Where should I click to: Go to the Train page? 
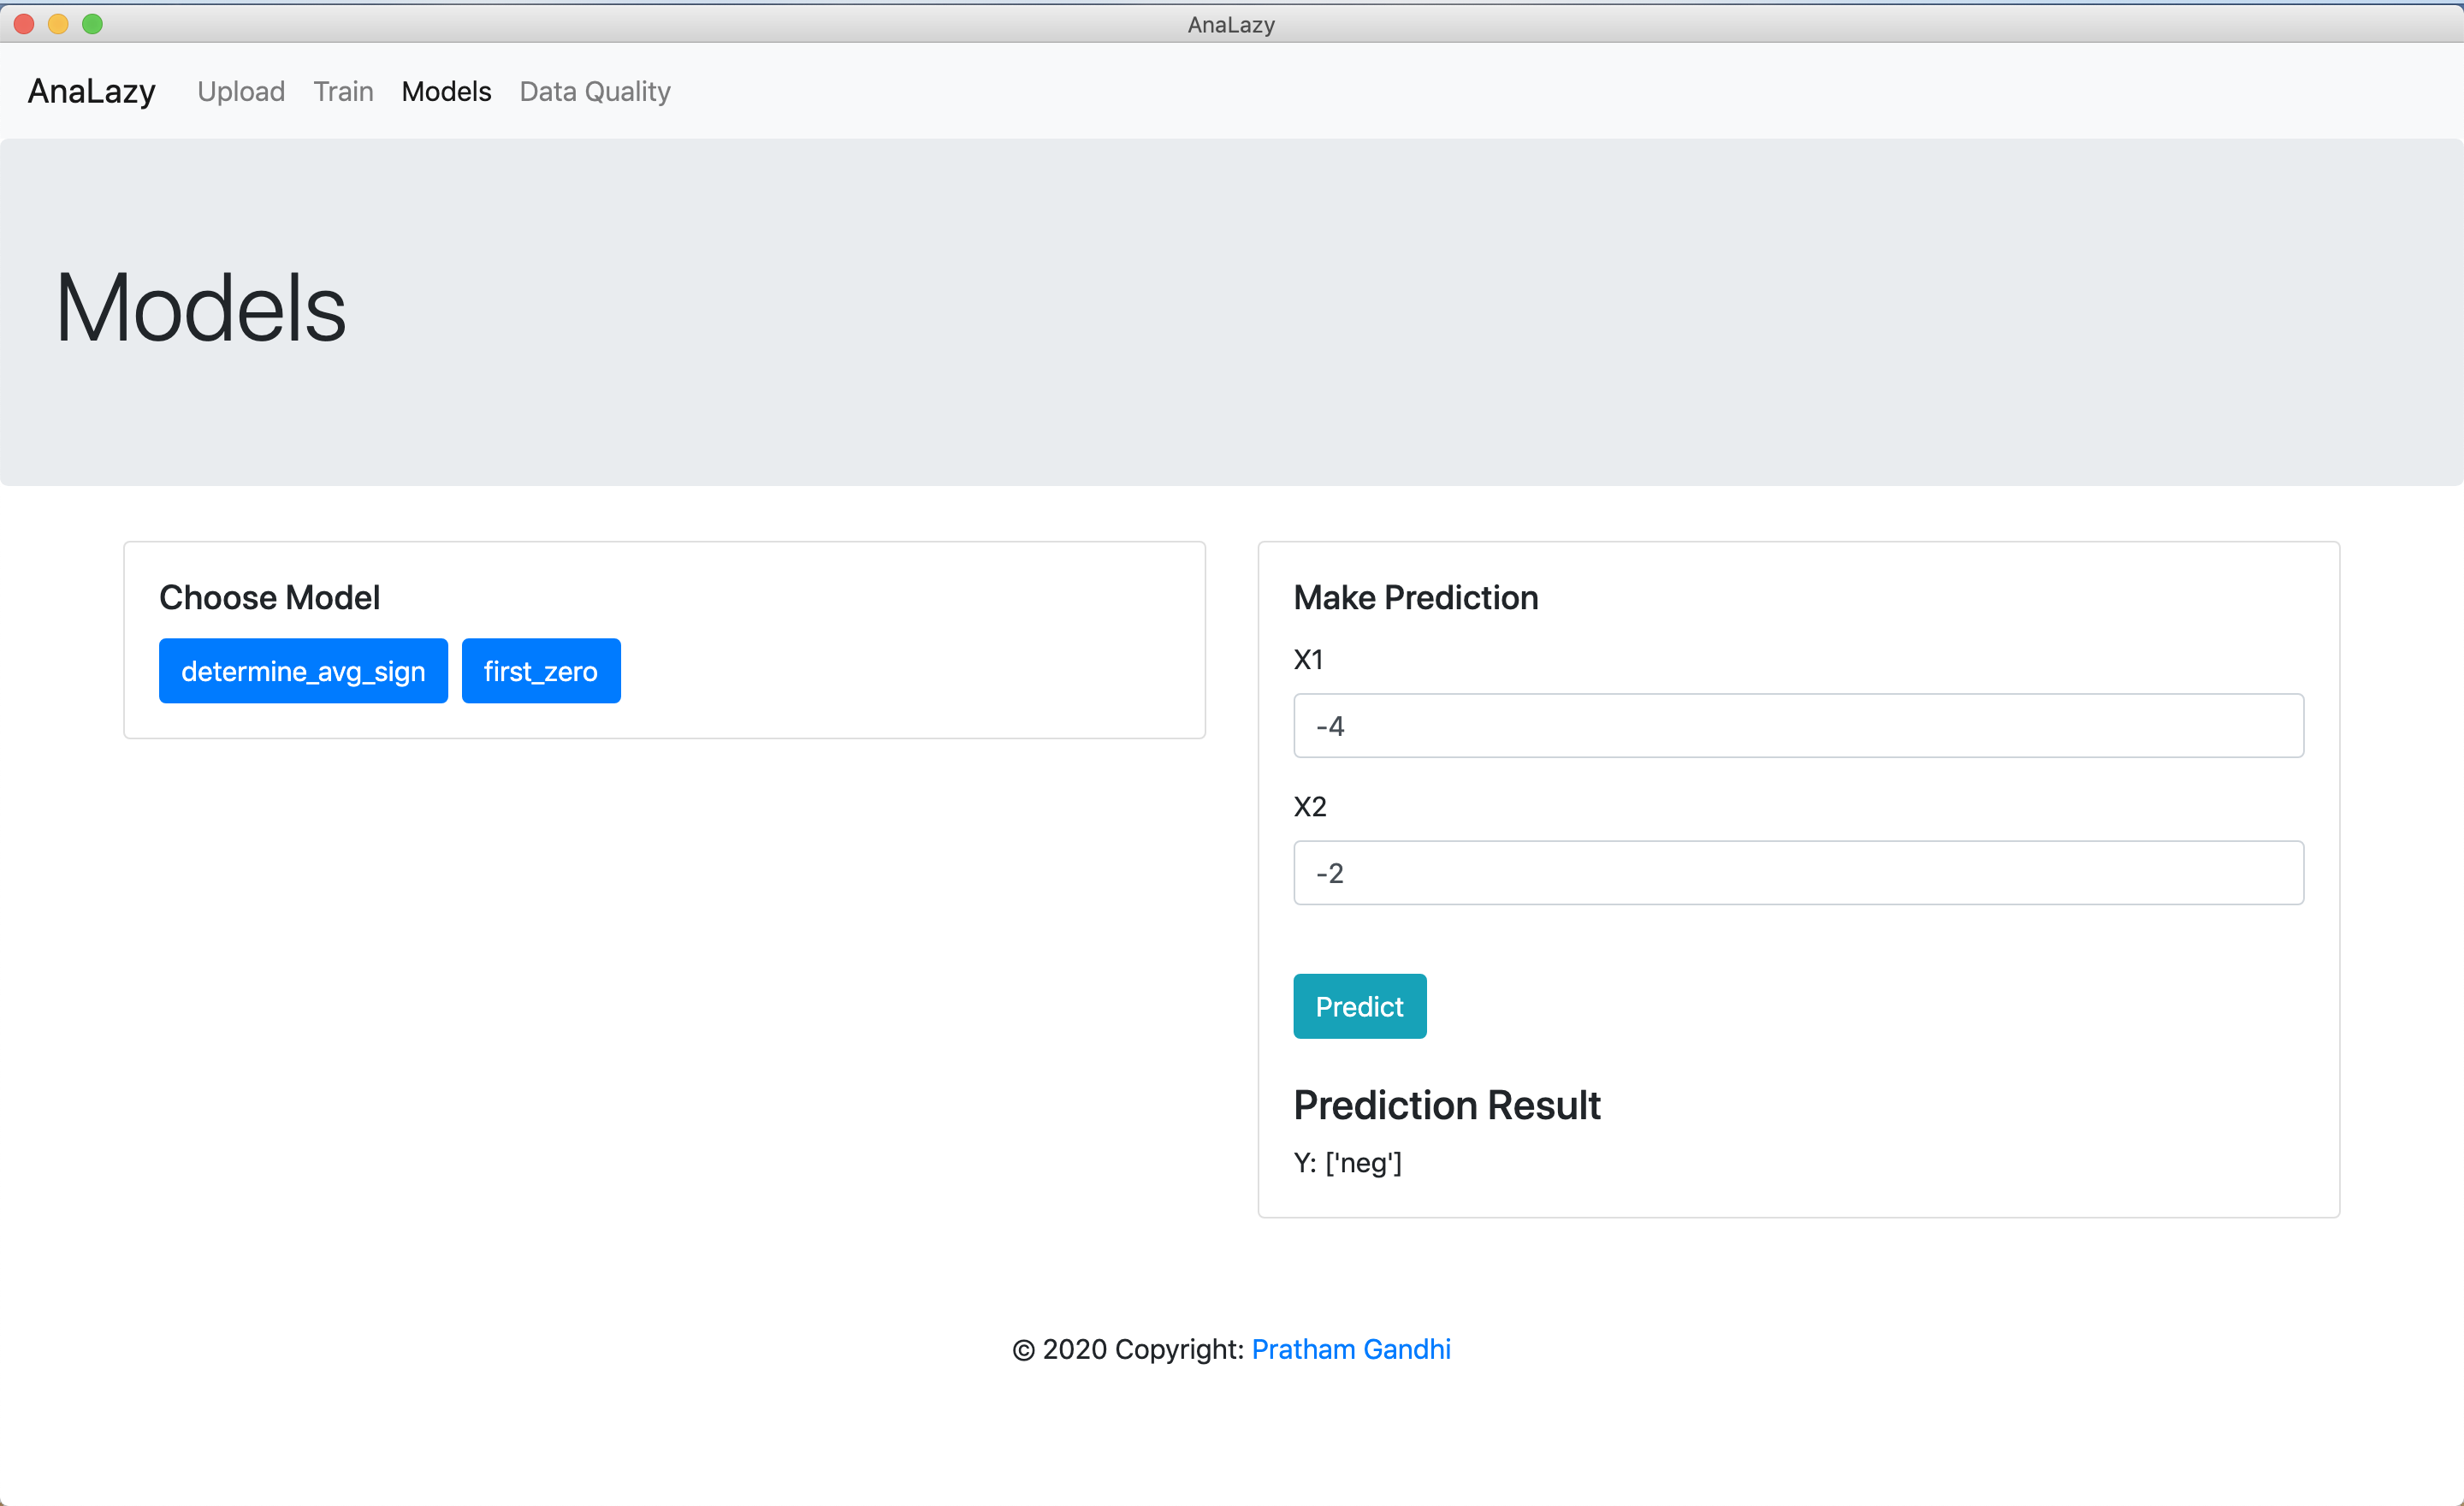coord(343,91)
